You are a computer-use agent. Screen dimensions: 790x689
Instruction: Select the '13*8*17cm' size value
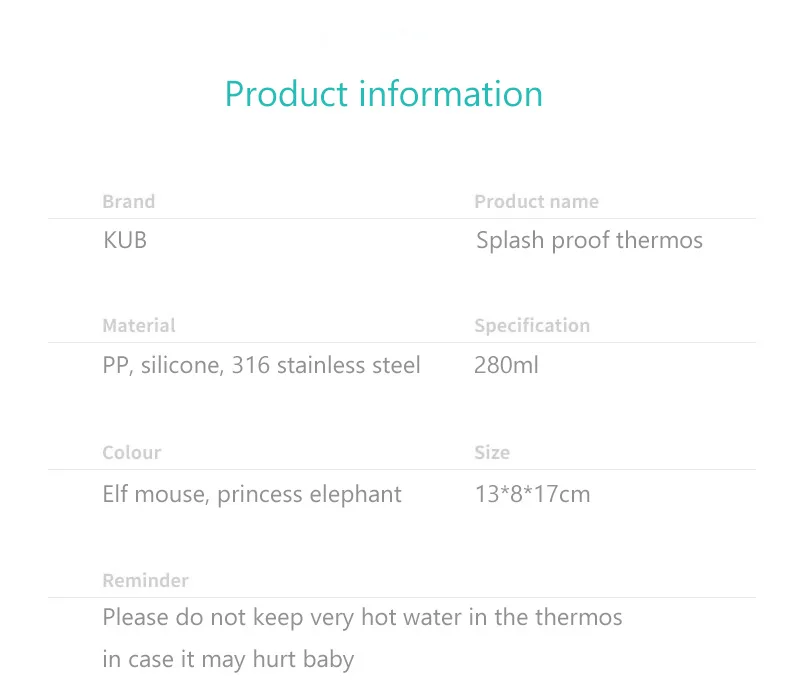(532, 495)
